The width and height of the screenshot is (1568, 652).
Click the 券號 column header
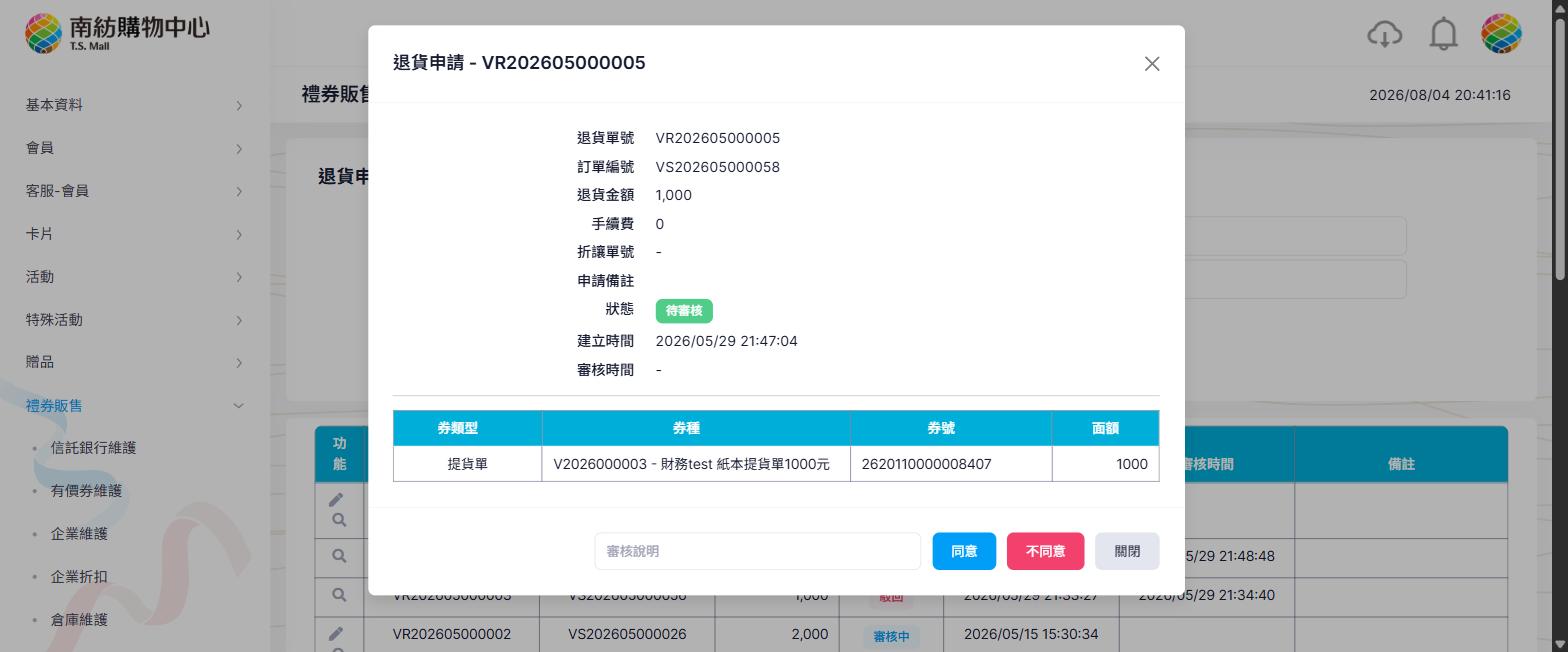pyautogui.click(x=951, y=428)
